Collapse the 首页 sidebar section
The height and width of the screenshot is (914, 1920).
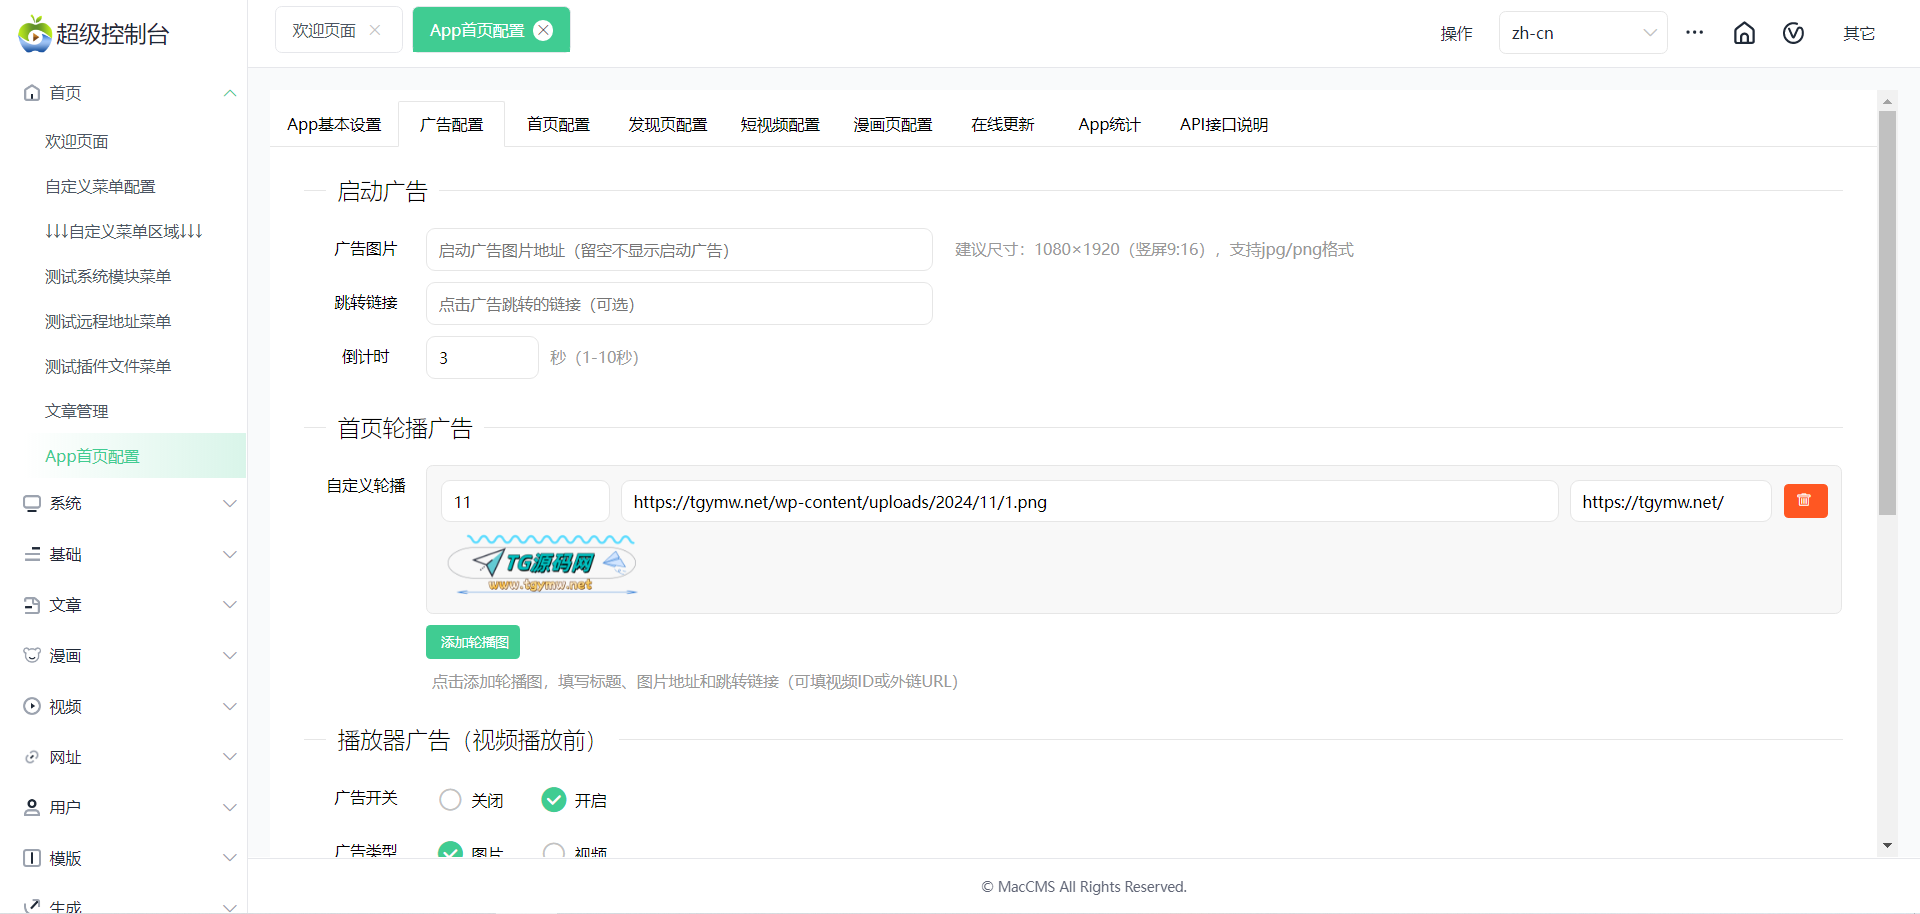point(229,93)
